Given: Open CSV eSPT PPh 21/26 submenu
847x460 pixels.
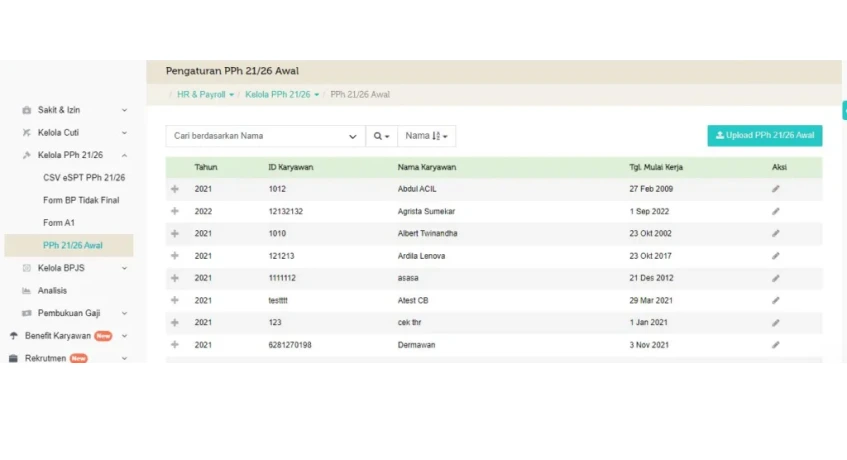Looking at the screenshot, I should (84, 178).
